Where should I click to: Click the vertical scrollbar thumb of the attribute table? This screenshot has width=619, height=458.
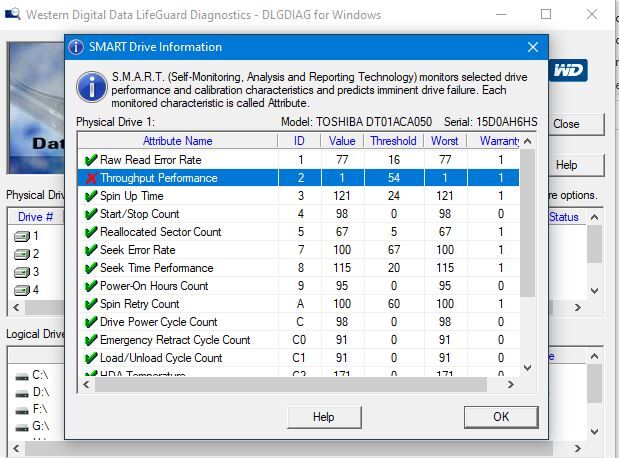coord(528,223)
